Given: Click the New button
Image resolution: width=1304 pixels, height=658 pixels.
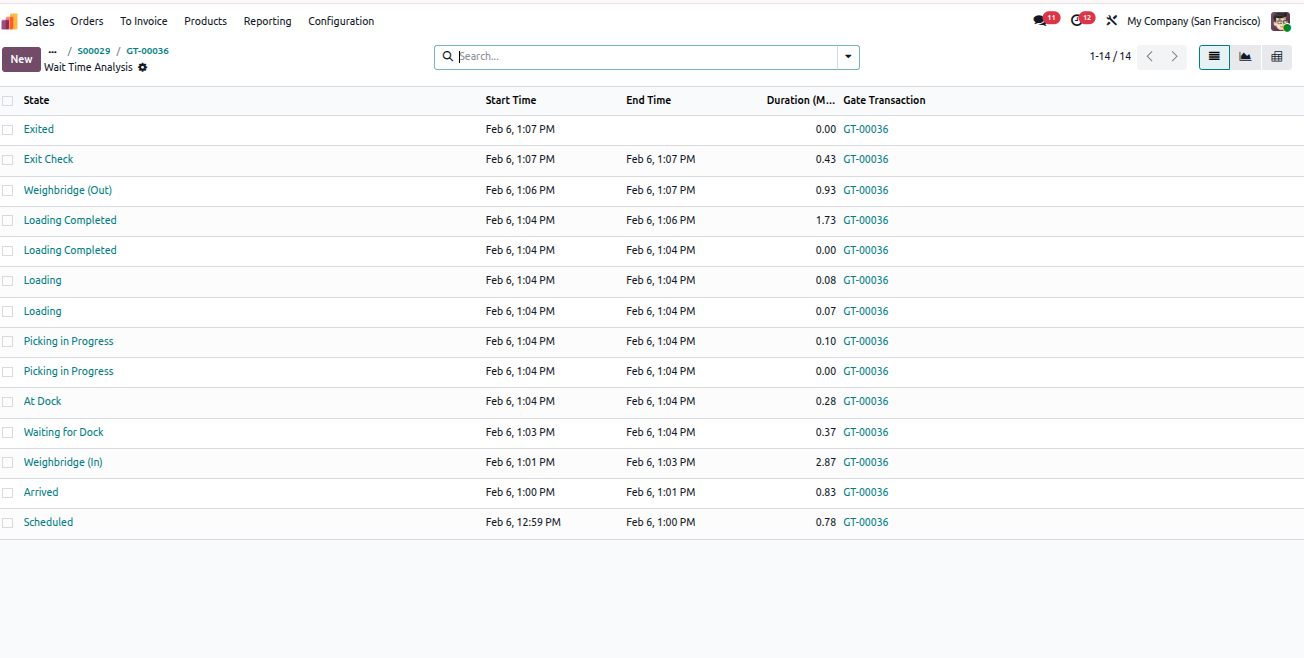Looking at the screenshot, I should [x=21, y=59].
